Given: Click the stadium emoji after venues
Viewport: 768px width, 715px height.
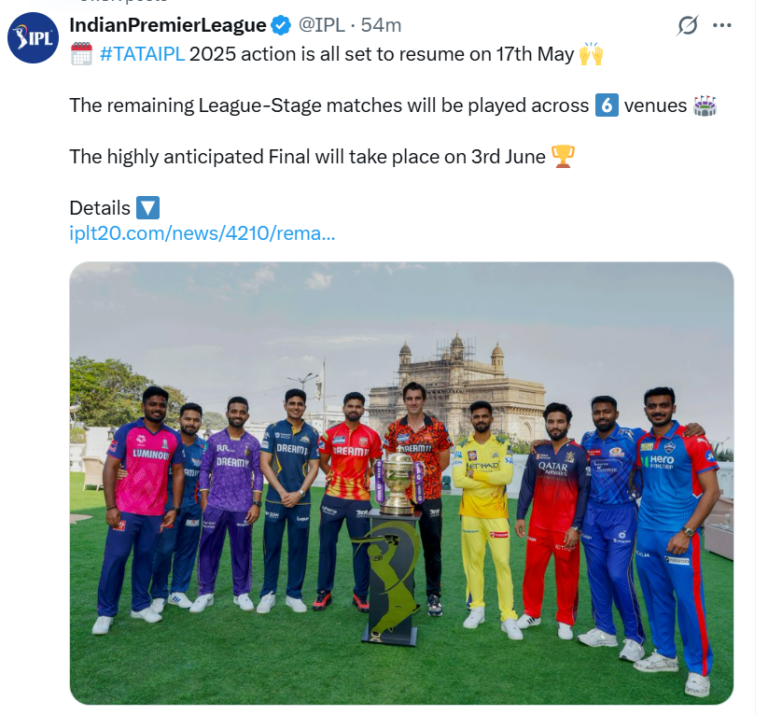Looking at the screenshot, I should (x=705, y=105).
